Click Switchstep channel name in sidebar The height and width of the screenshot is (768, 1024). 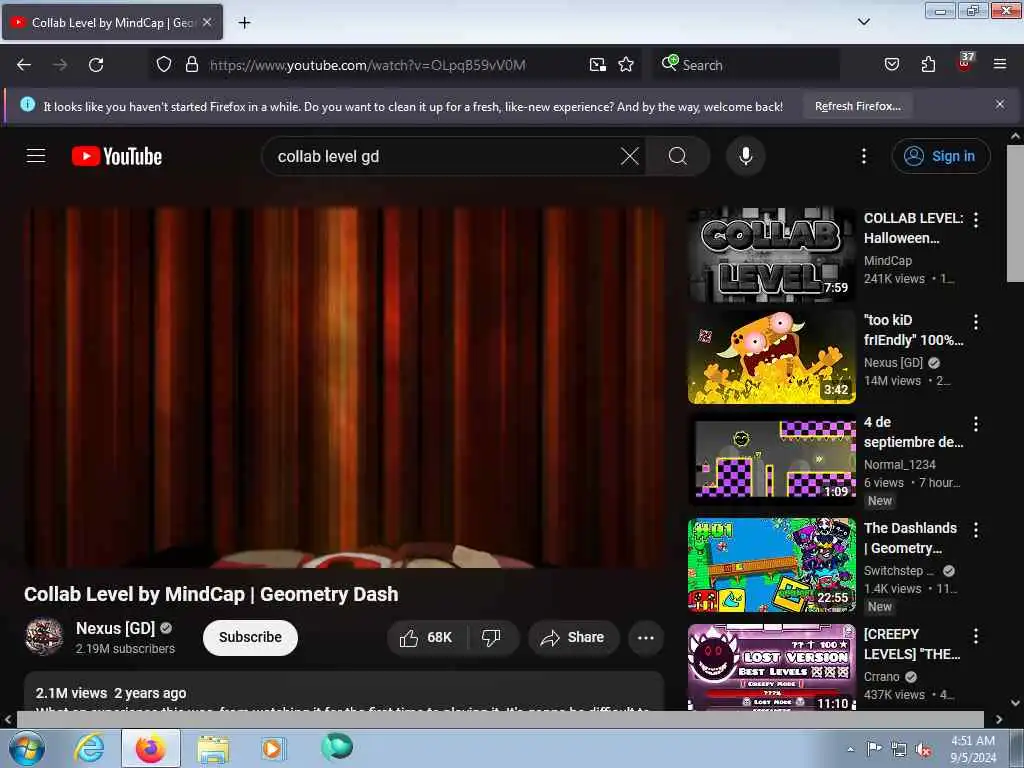[899, 571]
